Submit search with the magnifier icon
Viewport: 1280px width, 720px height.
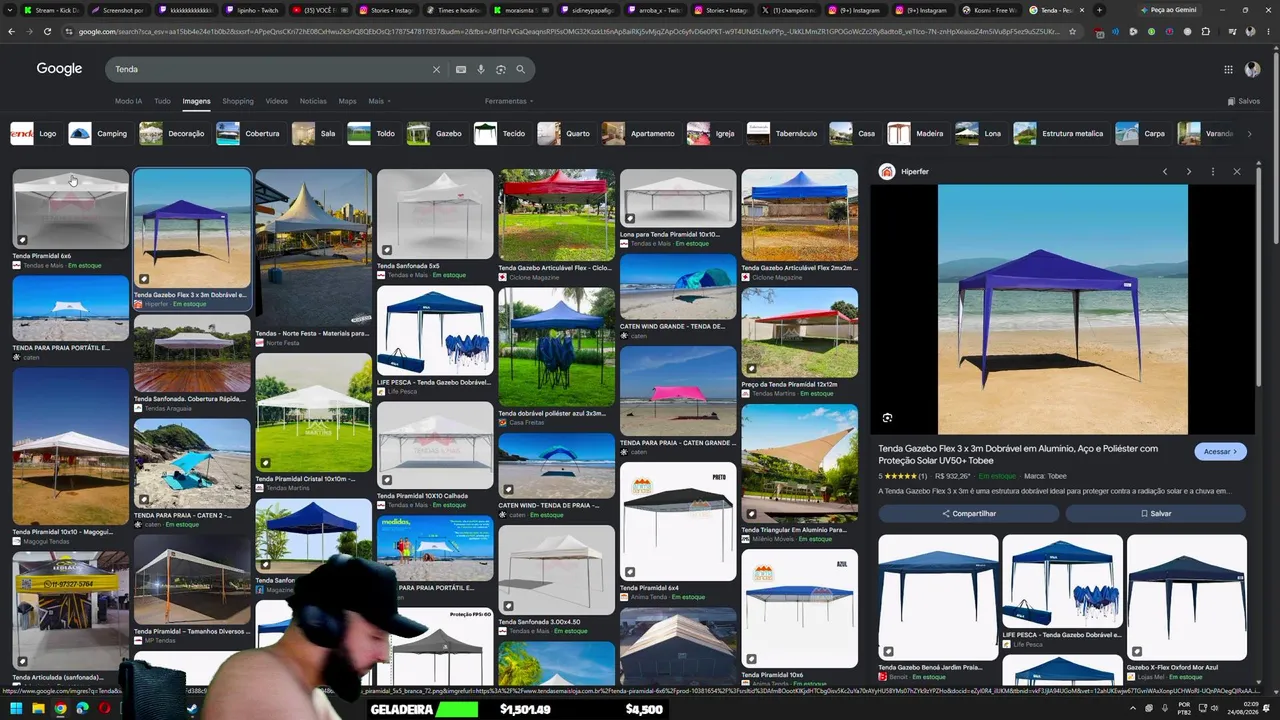(521, 69)
